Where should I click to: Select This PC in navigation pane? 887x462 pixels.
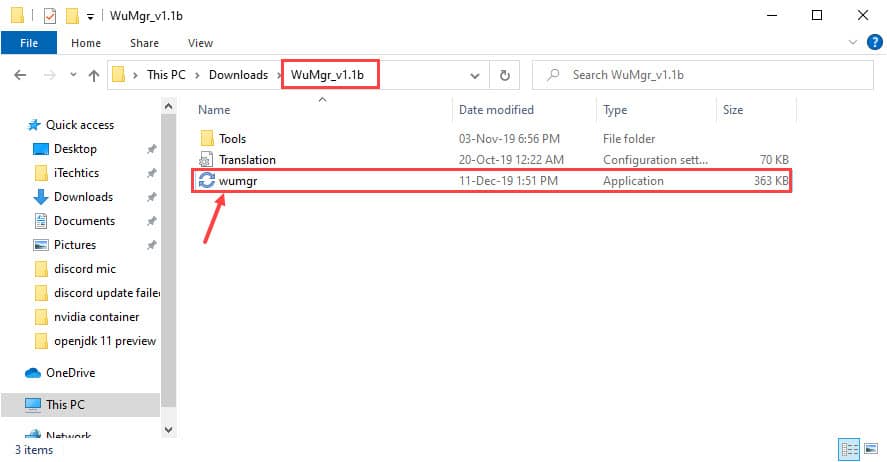click(x=65, y=405)
